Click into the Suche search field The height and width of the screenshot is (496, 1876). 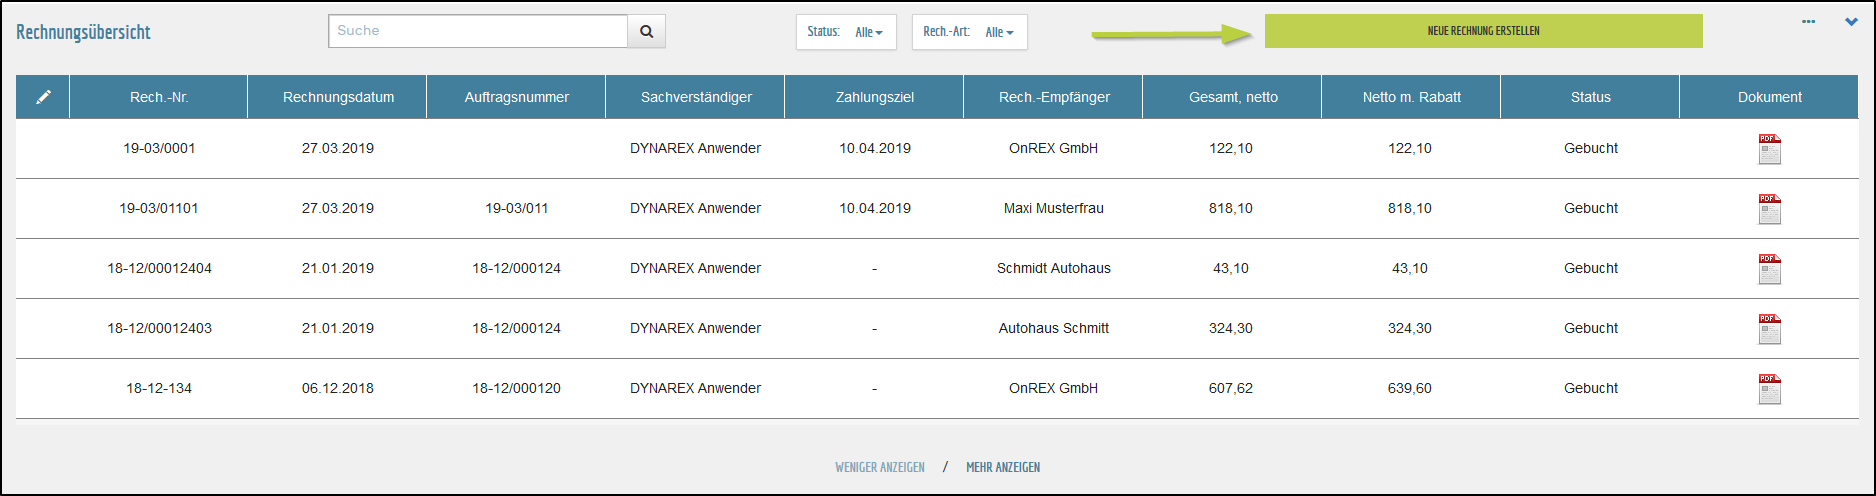pos(478,31)
